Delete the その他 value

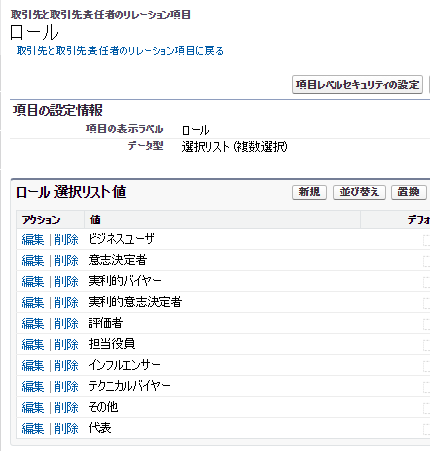coord(66,407)
